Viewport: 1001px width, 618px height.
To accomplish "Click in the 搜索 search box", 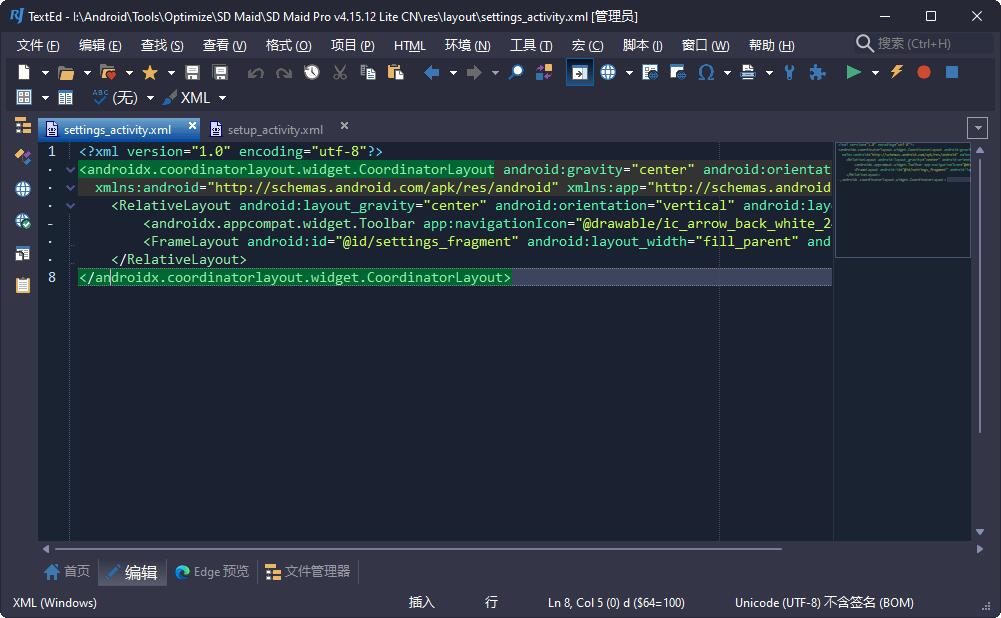I will 920,44.
